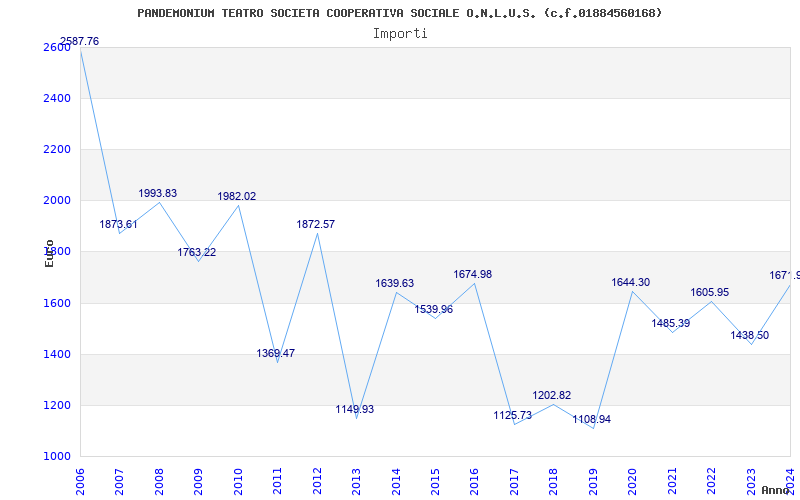Click the 1485.39 data label
Image resolution: width=800 pixels, height=500 pixels.
(671, 323)
